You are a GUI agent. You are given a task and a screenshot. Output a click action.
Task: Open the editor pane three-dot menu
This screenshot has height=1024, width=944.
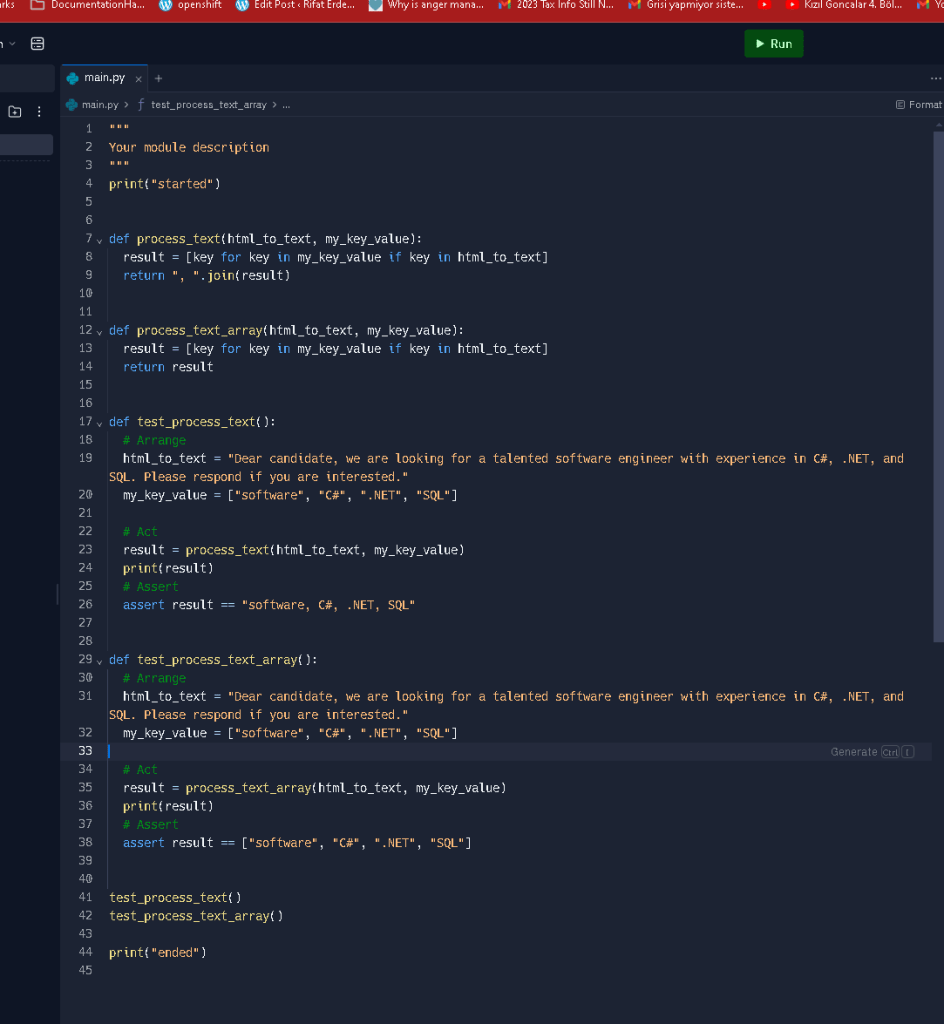click(x=936, y=78)
